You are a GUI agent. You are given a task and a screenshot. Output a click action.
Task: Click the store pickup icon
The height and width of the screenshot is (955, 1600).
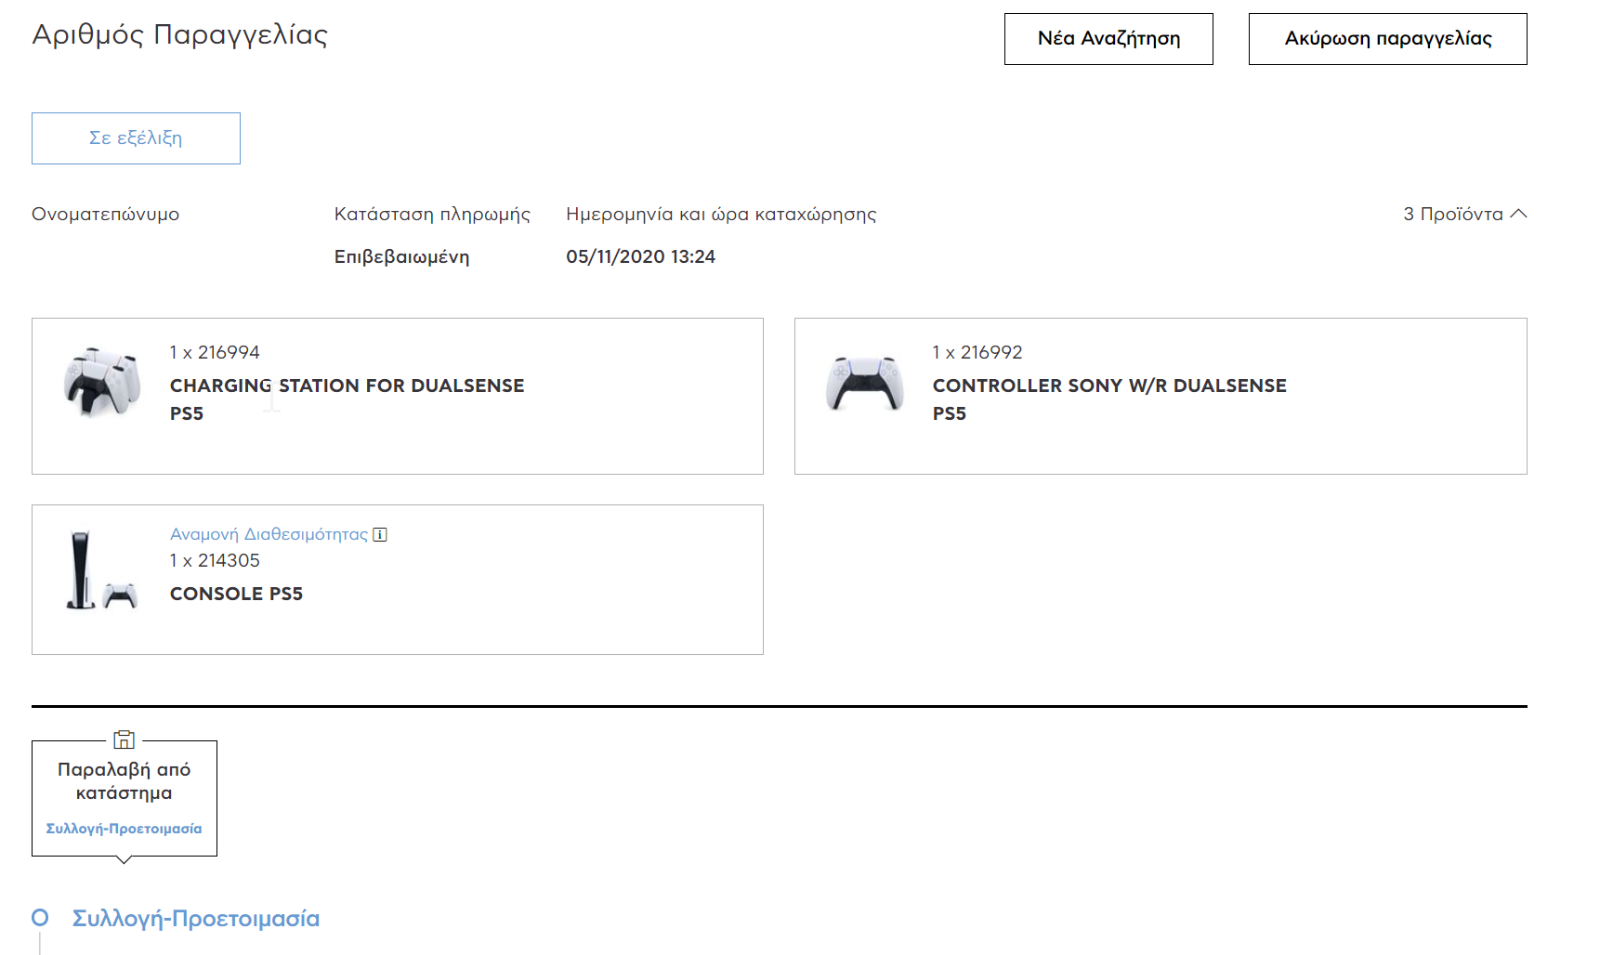pos(124,739)
